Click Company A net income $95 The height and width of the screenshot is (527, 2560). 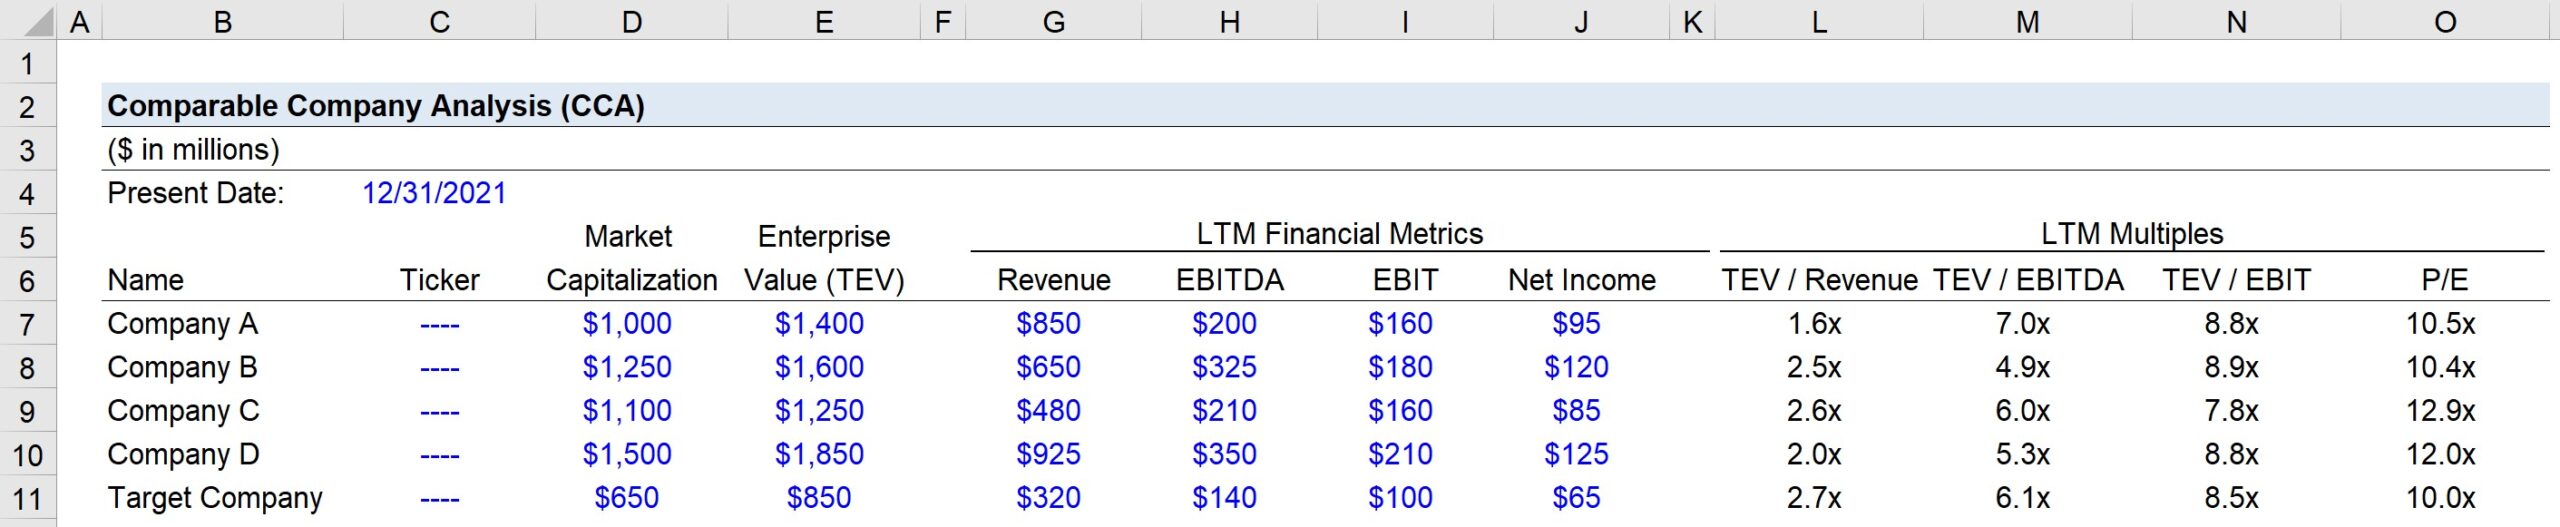pyautogui.click(x=1577, y=324)
